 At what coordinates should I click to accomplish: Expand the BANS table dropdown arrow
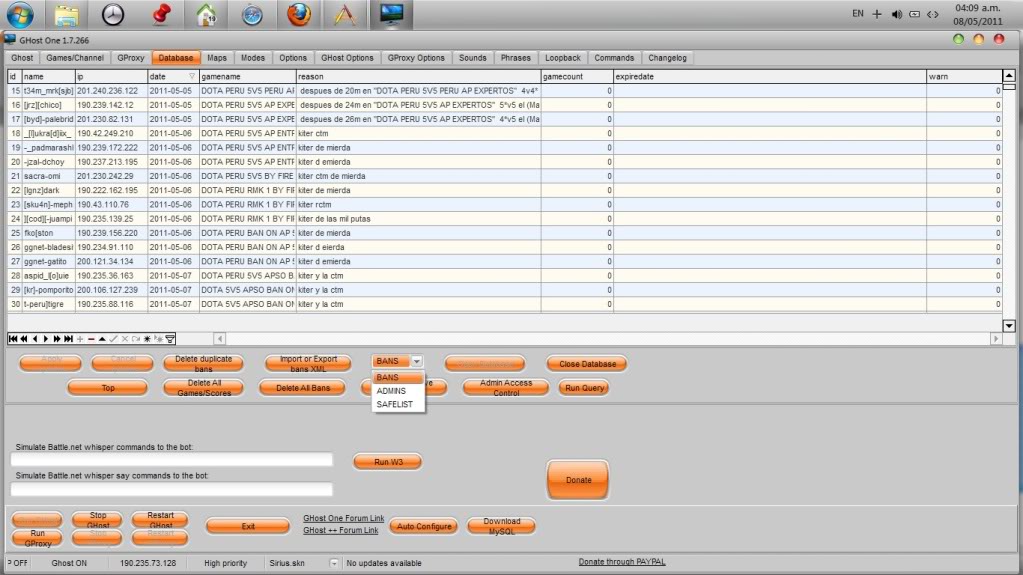tap(416, 361)
